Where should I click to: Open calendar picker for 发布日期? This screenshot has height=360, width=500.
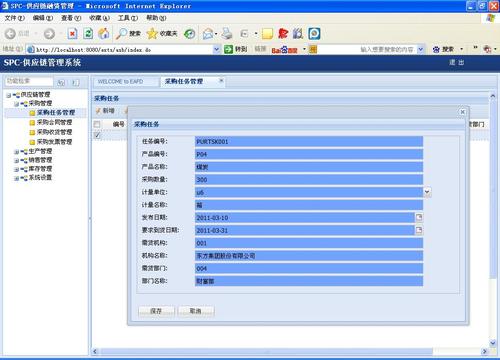[x=419, y=217]
